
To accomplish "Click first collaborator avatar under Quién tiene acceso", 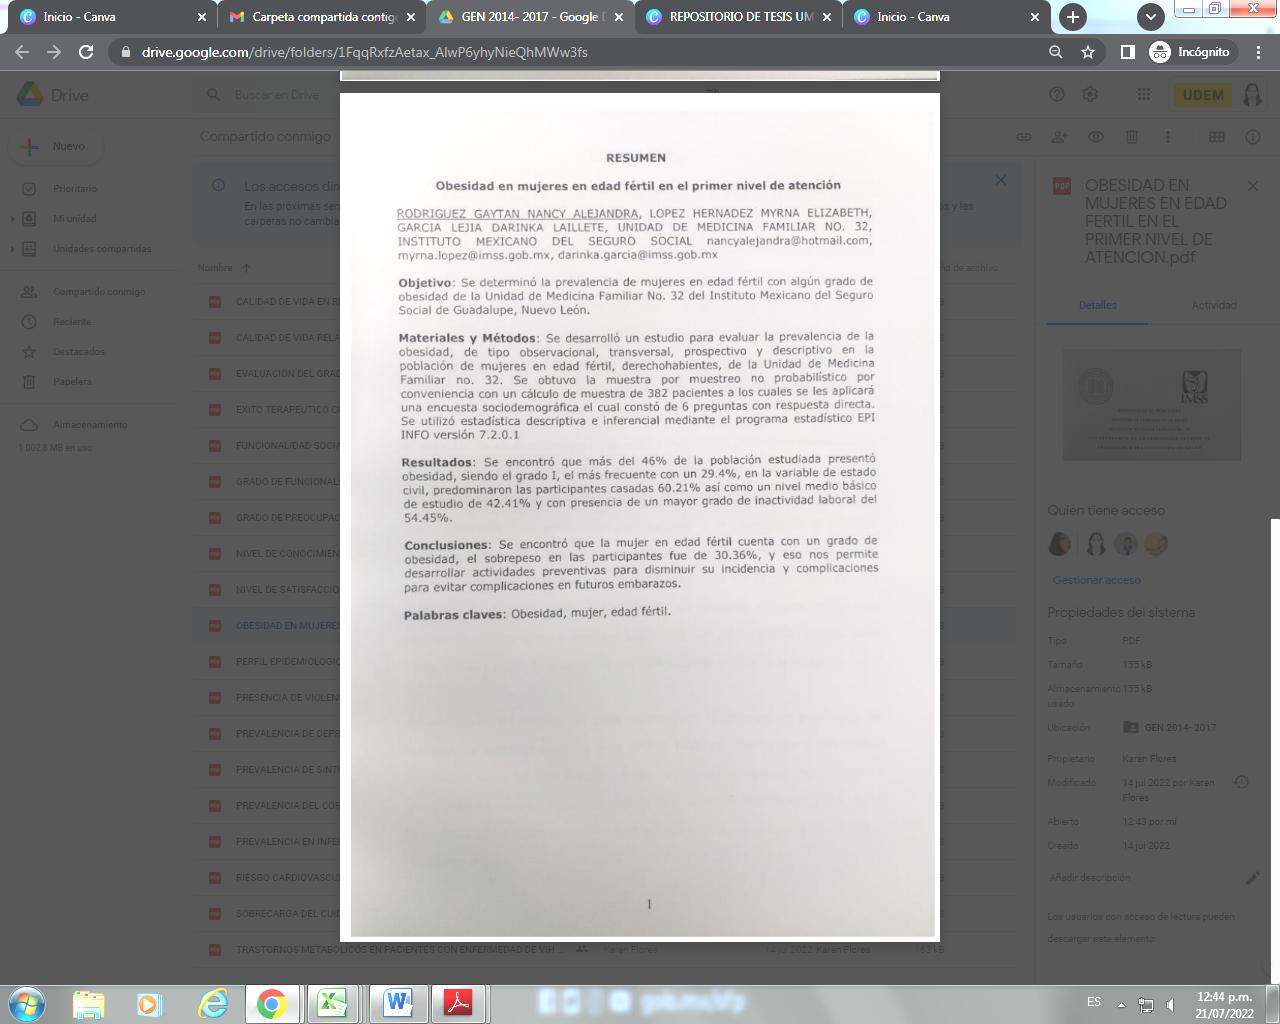I will click(x=1060, y=544).
